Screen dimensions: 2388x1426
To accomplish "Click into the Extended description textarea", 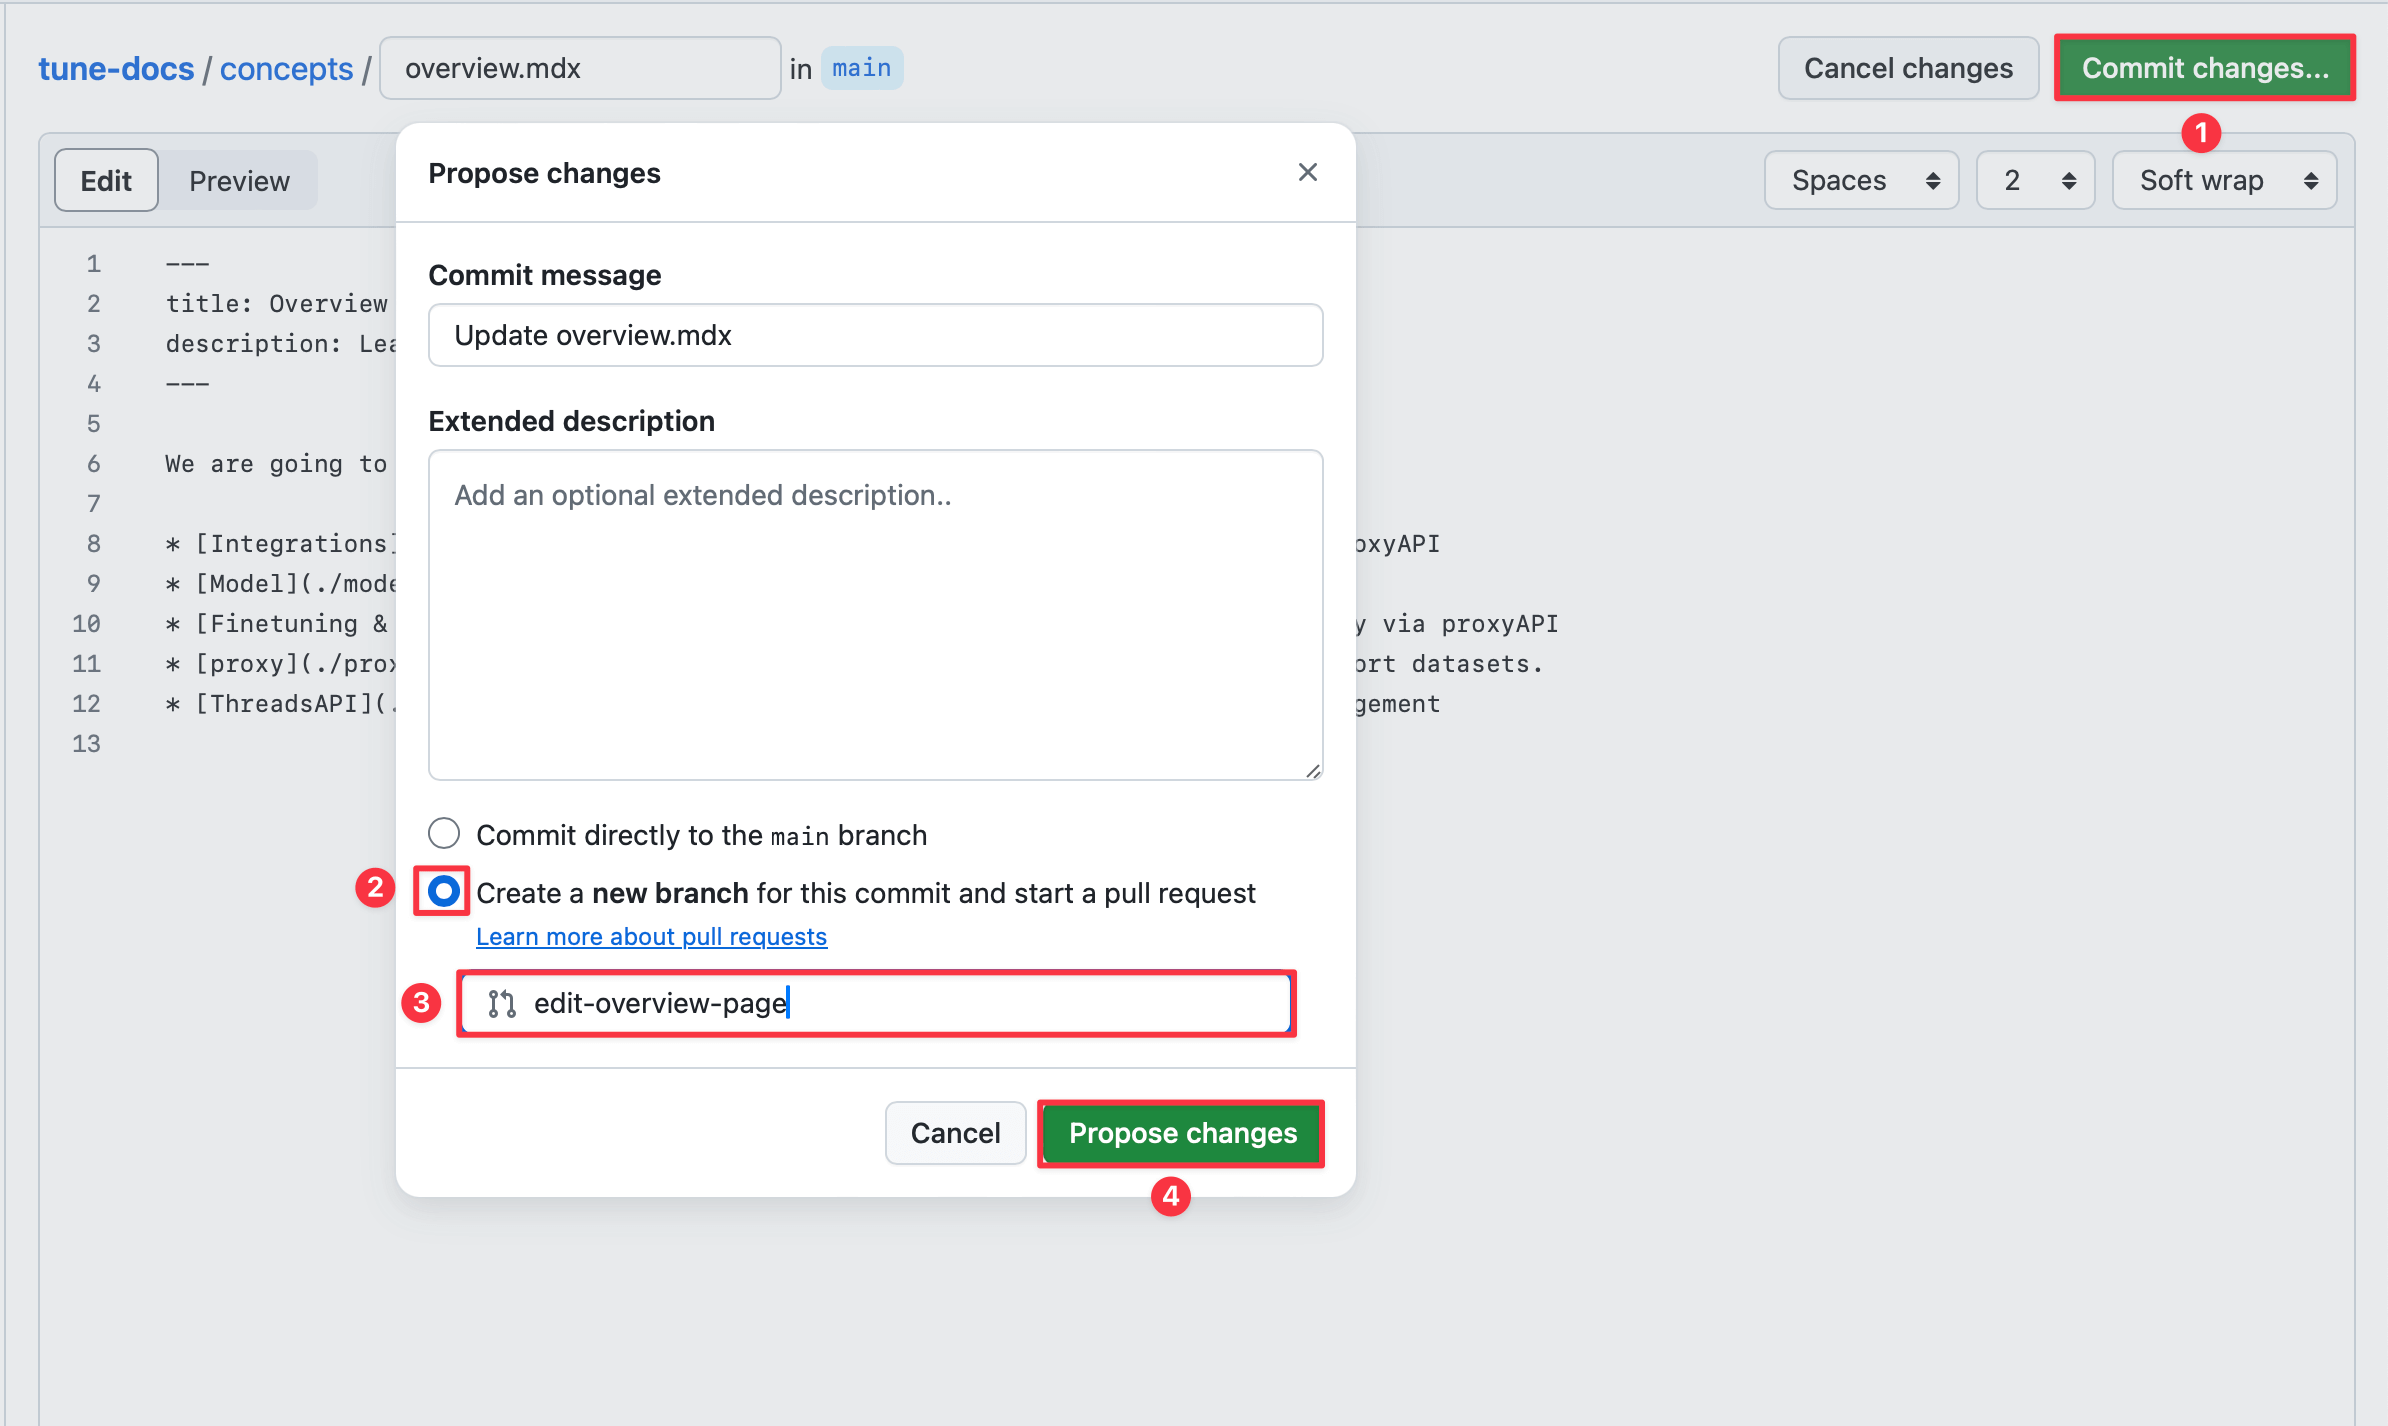I will tap(875, 614).
